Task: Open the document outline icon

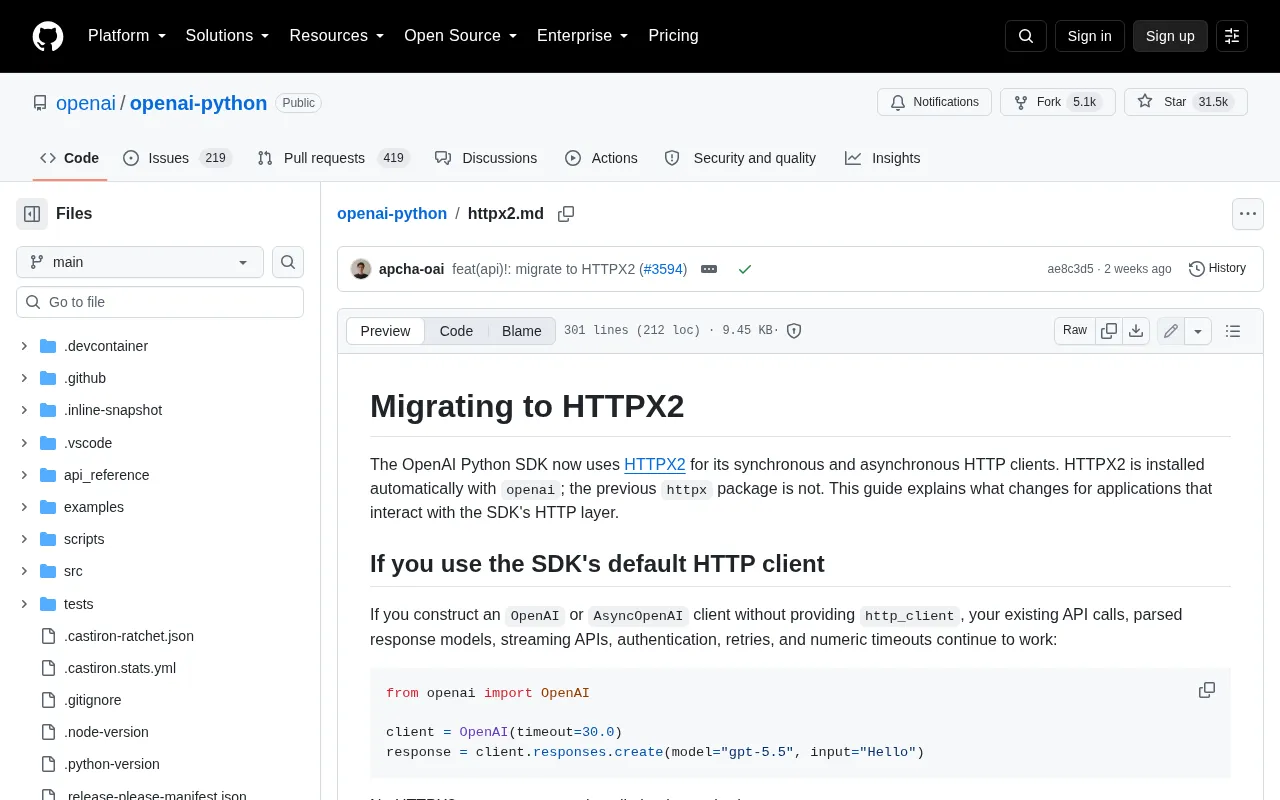Action: pyautogui.click(x=1233, y=331)
